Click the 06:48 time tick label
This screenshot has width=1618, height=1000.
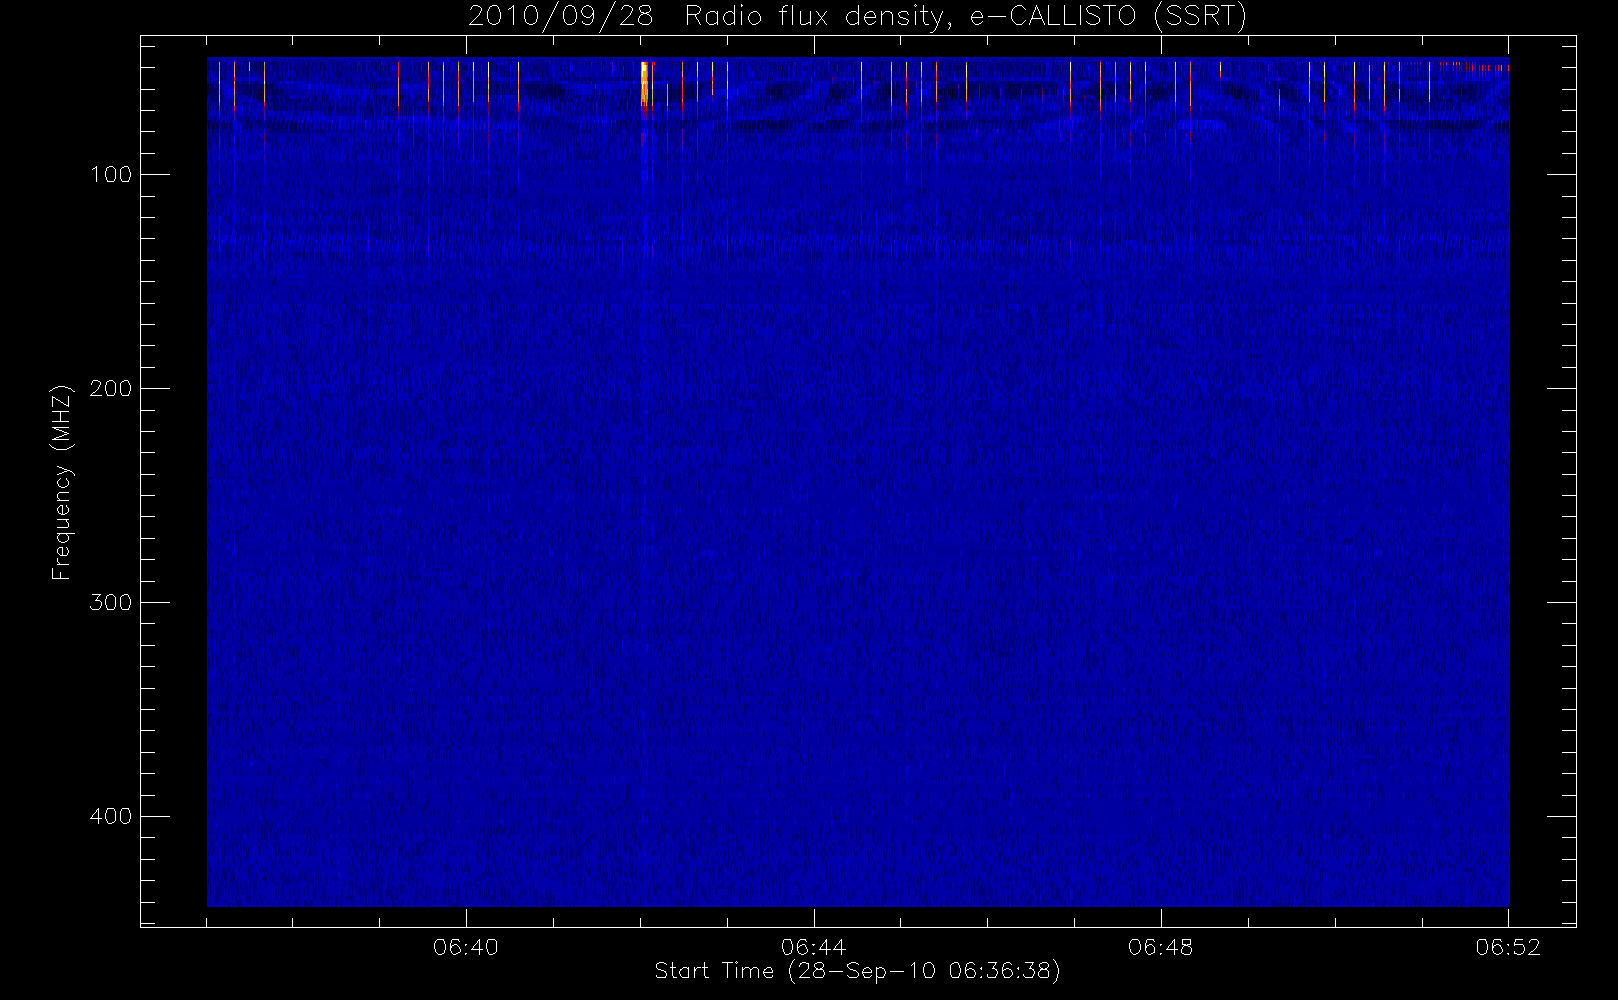[1160, 947]
